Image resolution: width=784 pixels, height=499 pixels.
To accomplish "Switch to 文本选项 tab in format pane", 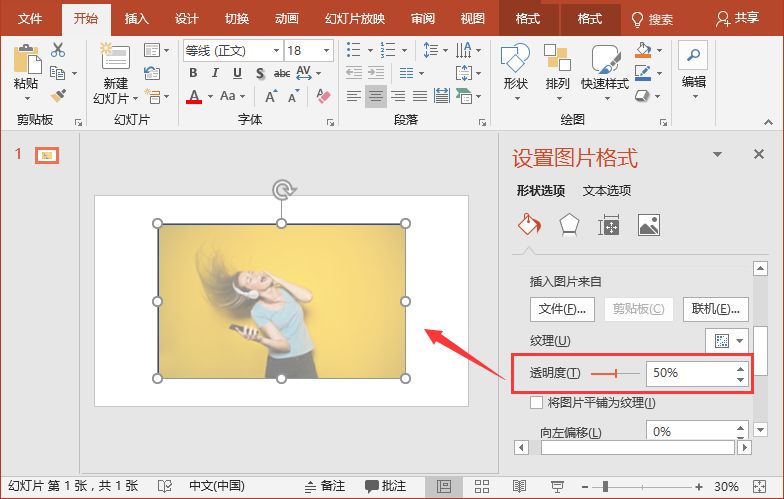I will click(606, 191).
